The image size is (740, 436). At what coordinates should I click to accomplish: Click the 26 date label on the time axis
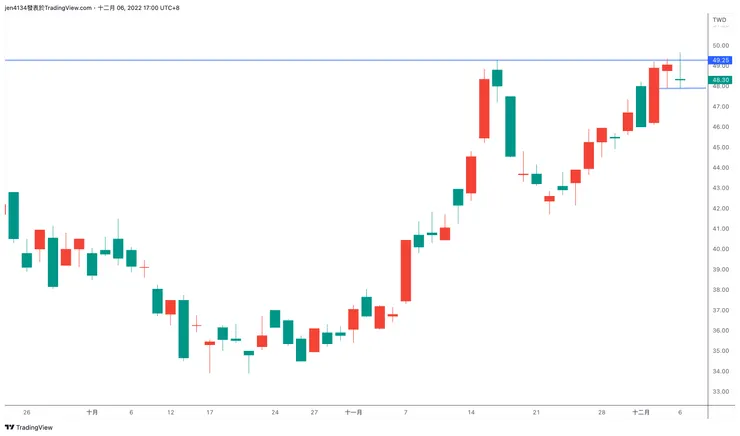[27, 411]
